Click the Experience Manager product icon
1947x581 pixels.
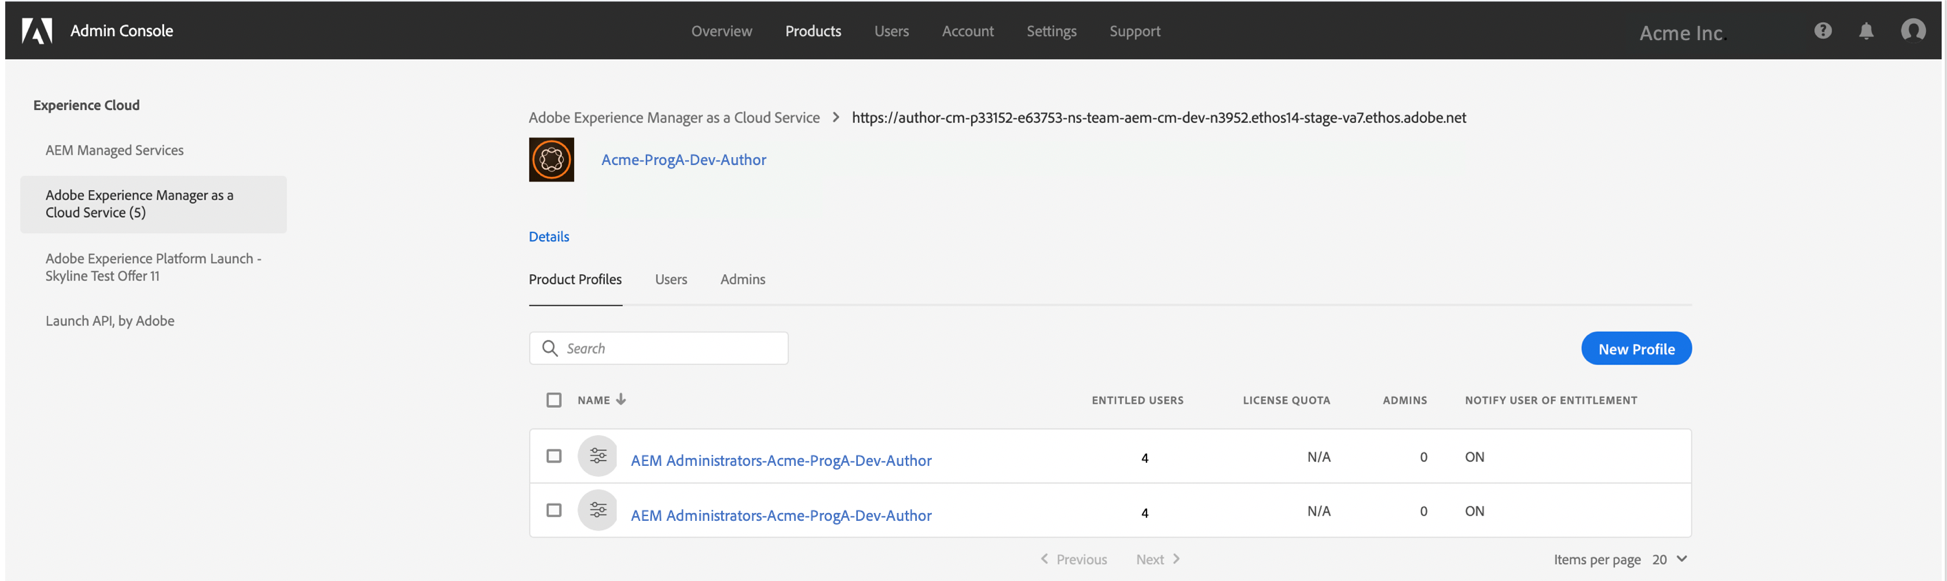pos(551,160)
